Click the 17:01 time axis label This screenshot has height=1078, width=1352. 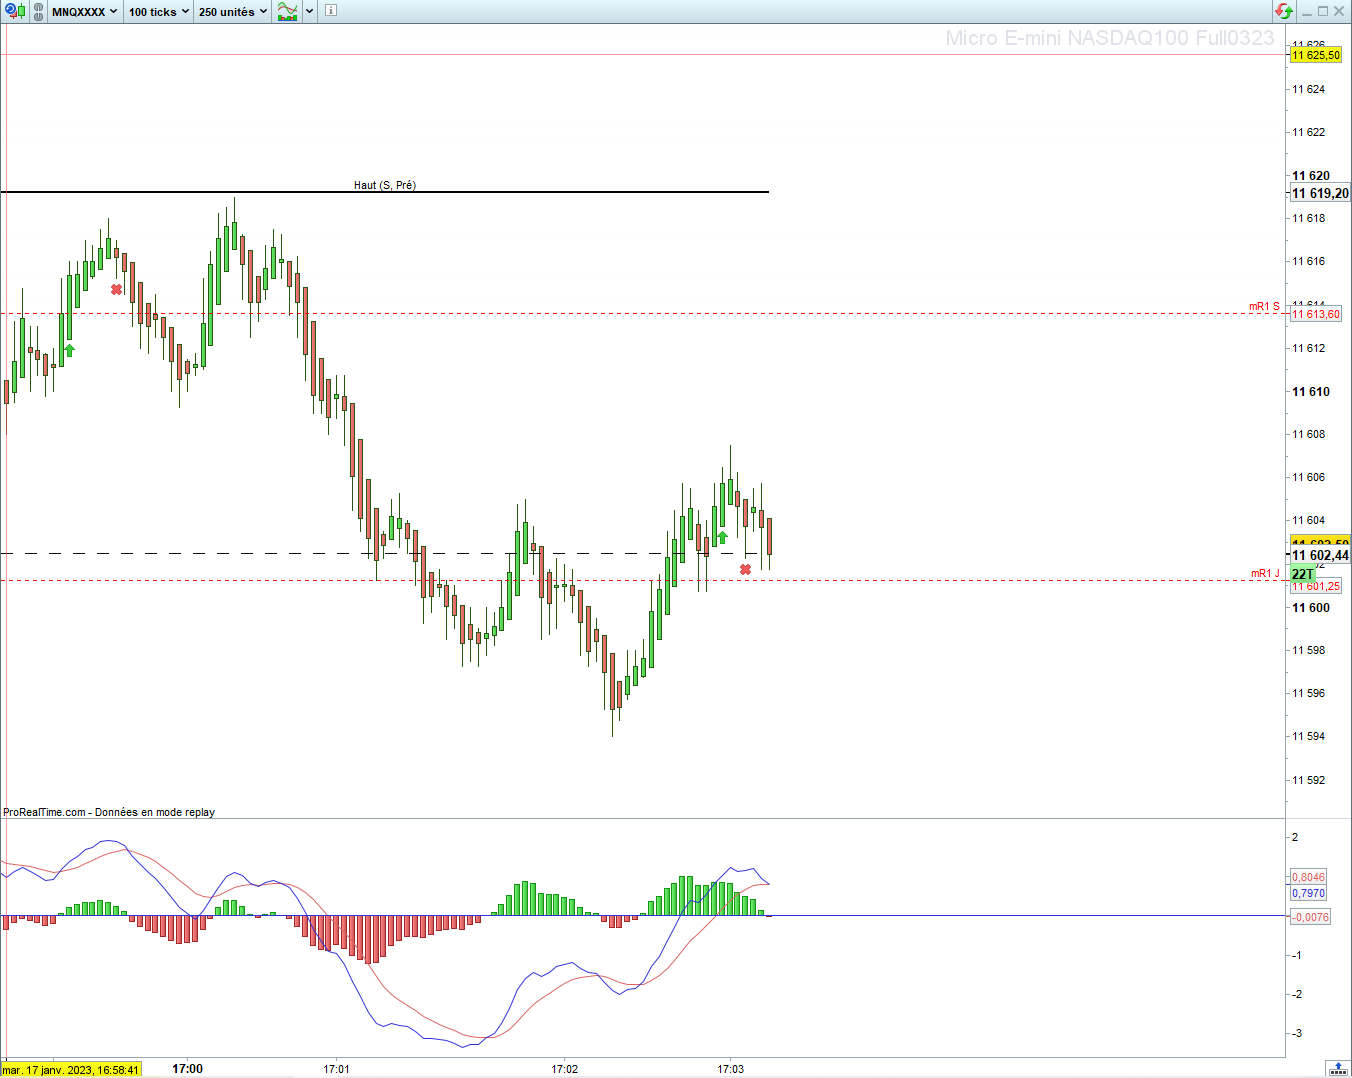click(x=336, y=1069)
